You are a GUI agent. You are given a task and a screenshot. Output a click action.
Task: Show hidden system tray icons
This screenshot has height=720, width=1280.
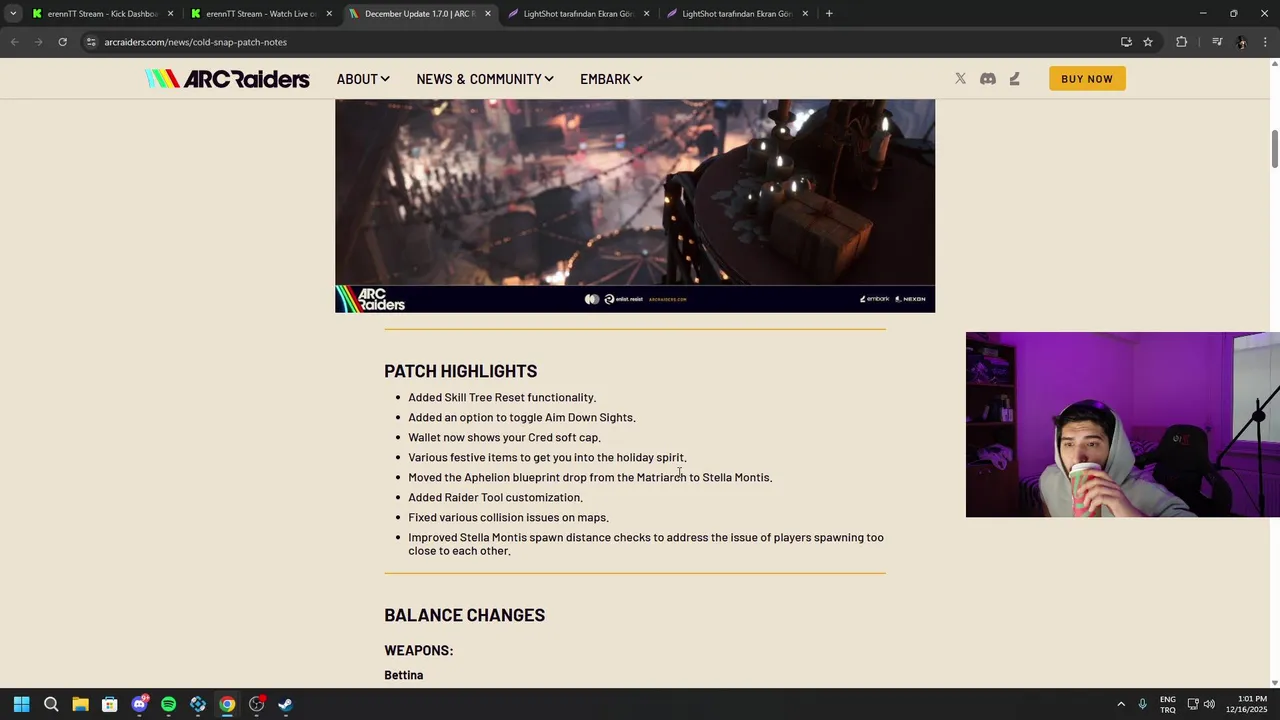(1121, 704)
